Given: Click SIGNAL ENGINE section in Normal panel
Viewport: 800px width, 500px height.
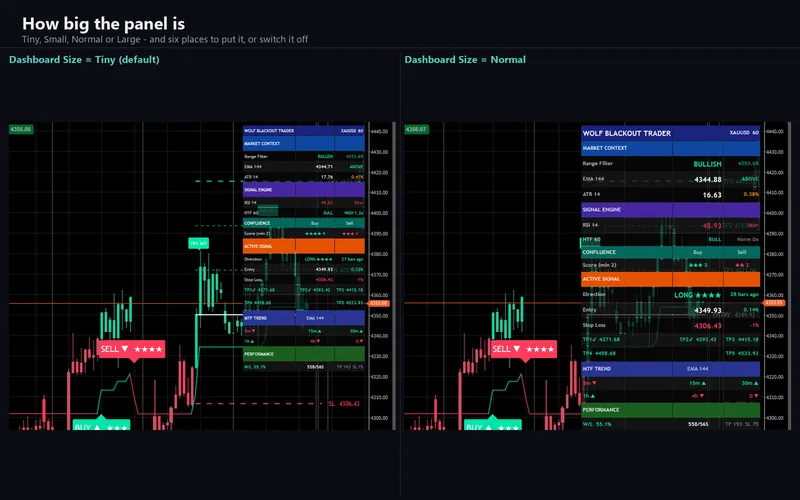Looking at the screenshot, I should pyautogui.click(x=670, y=210).
